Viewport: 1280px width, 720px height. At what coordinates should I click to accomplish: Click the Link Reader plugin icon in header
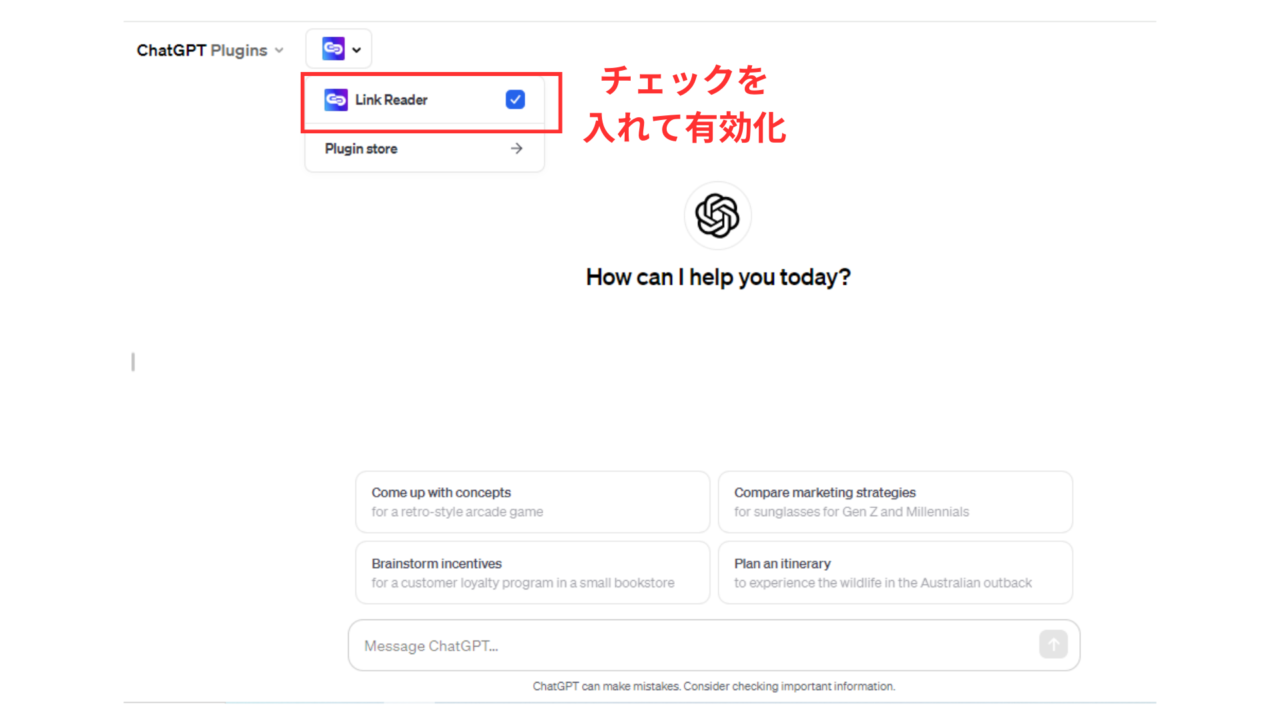[x=333, y=49]
